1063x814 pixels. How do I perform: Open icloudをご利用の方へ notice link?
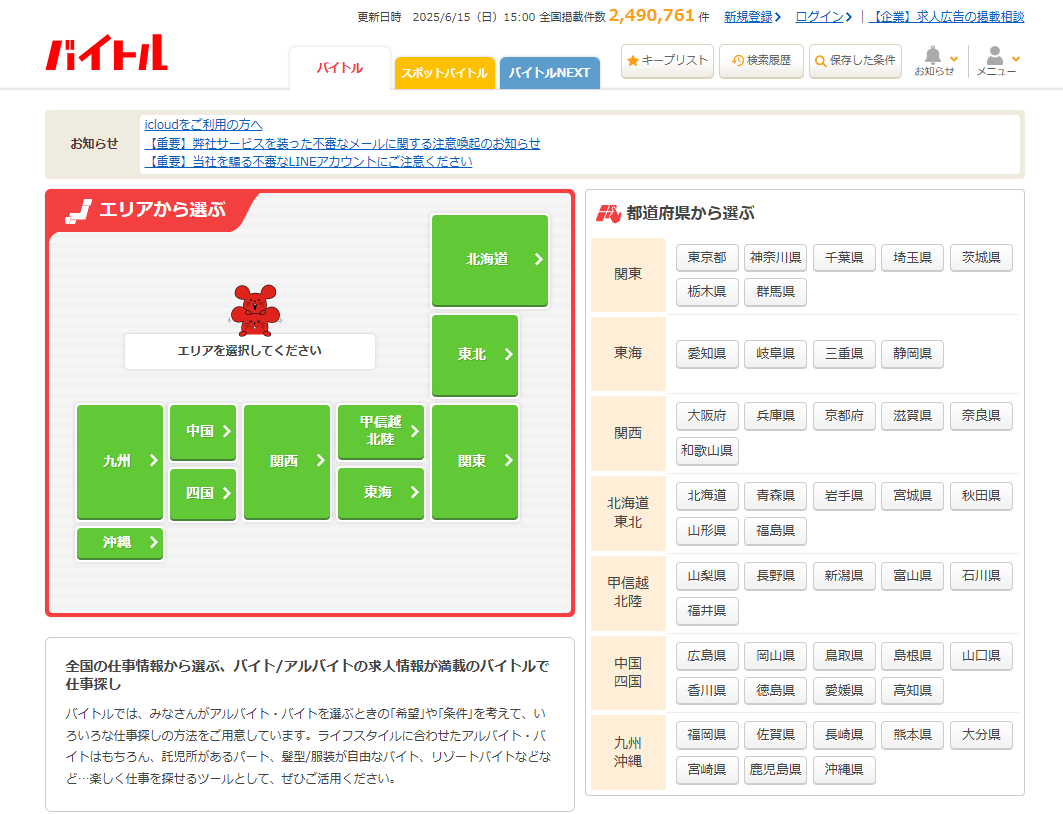pos(203,125)
